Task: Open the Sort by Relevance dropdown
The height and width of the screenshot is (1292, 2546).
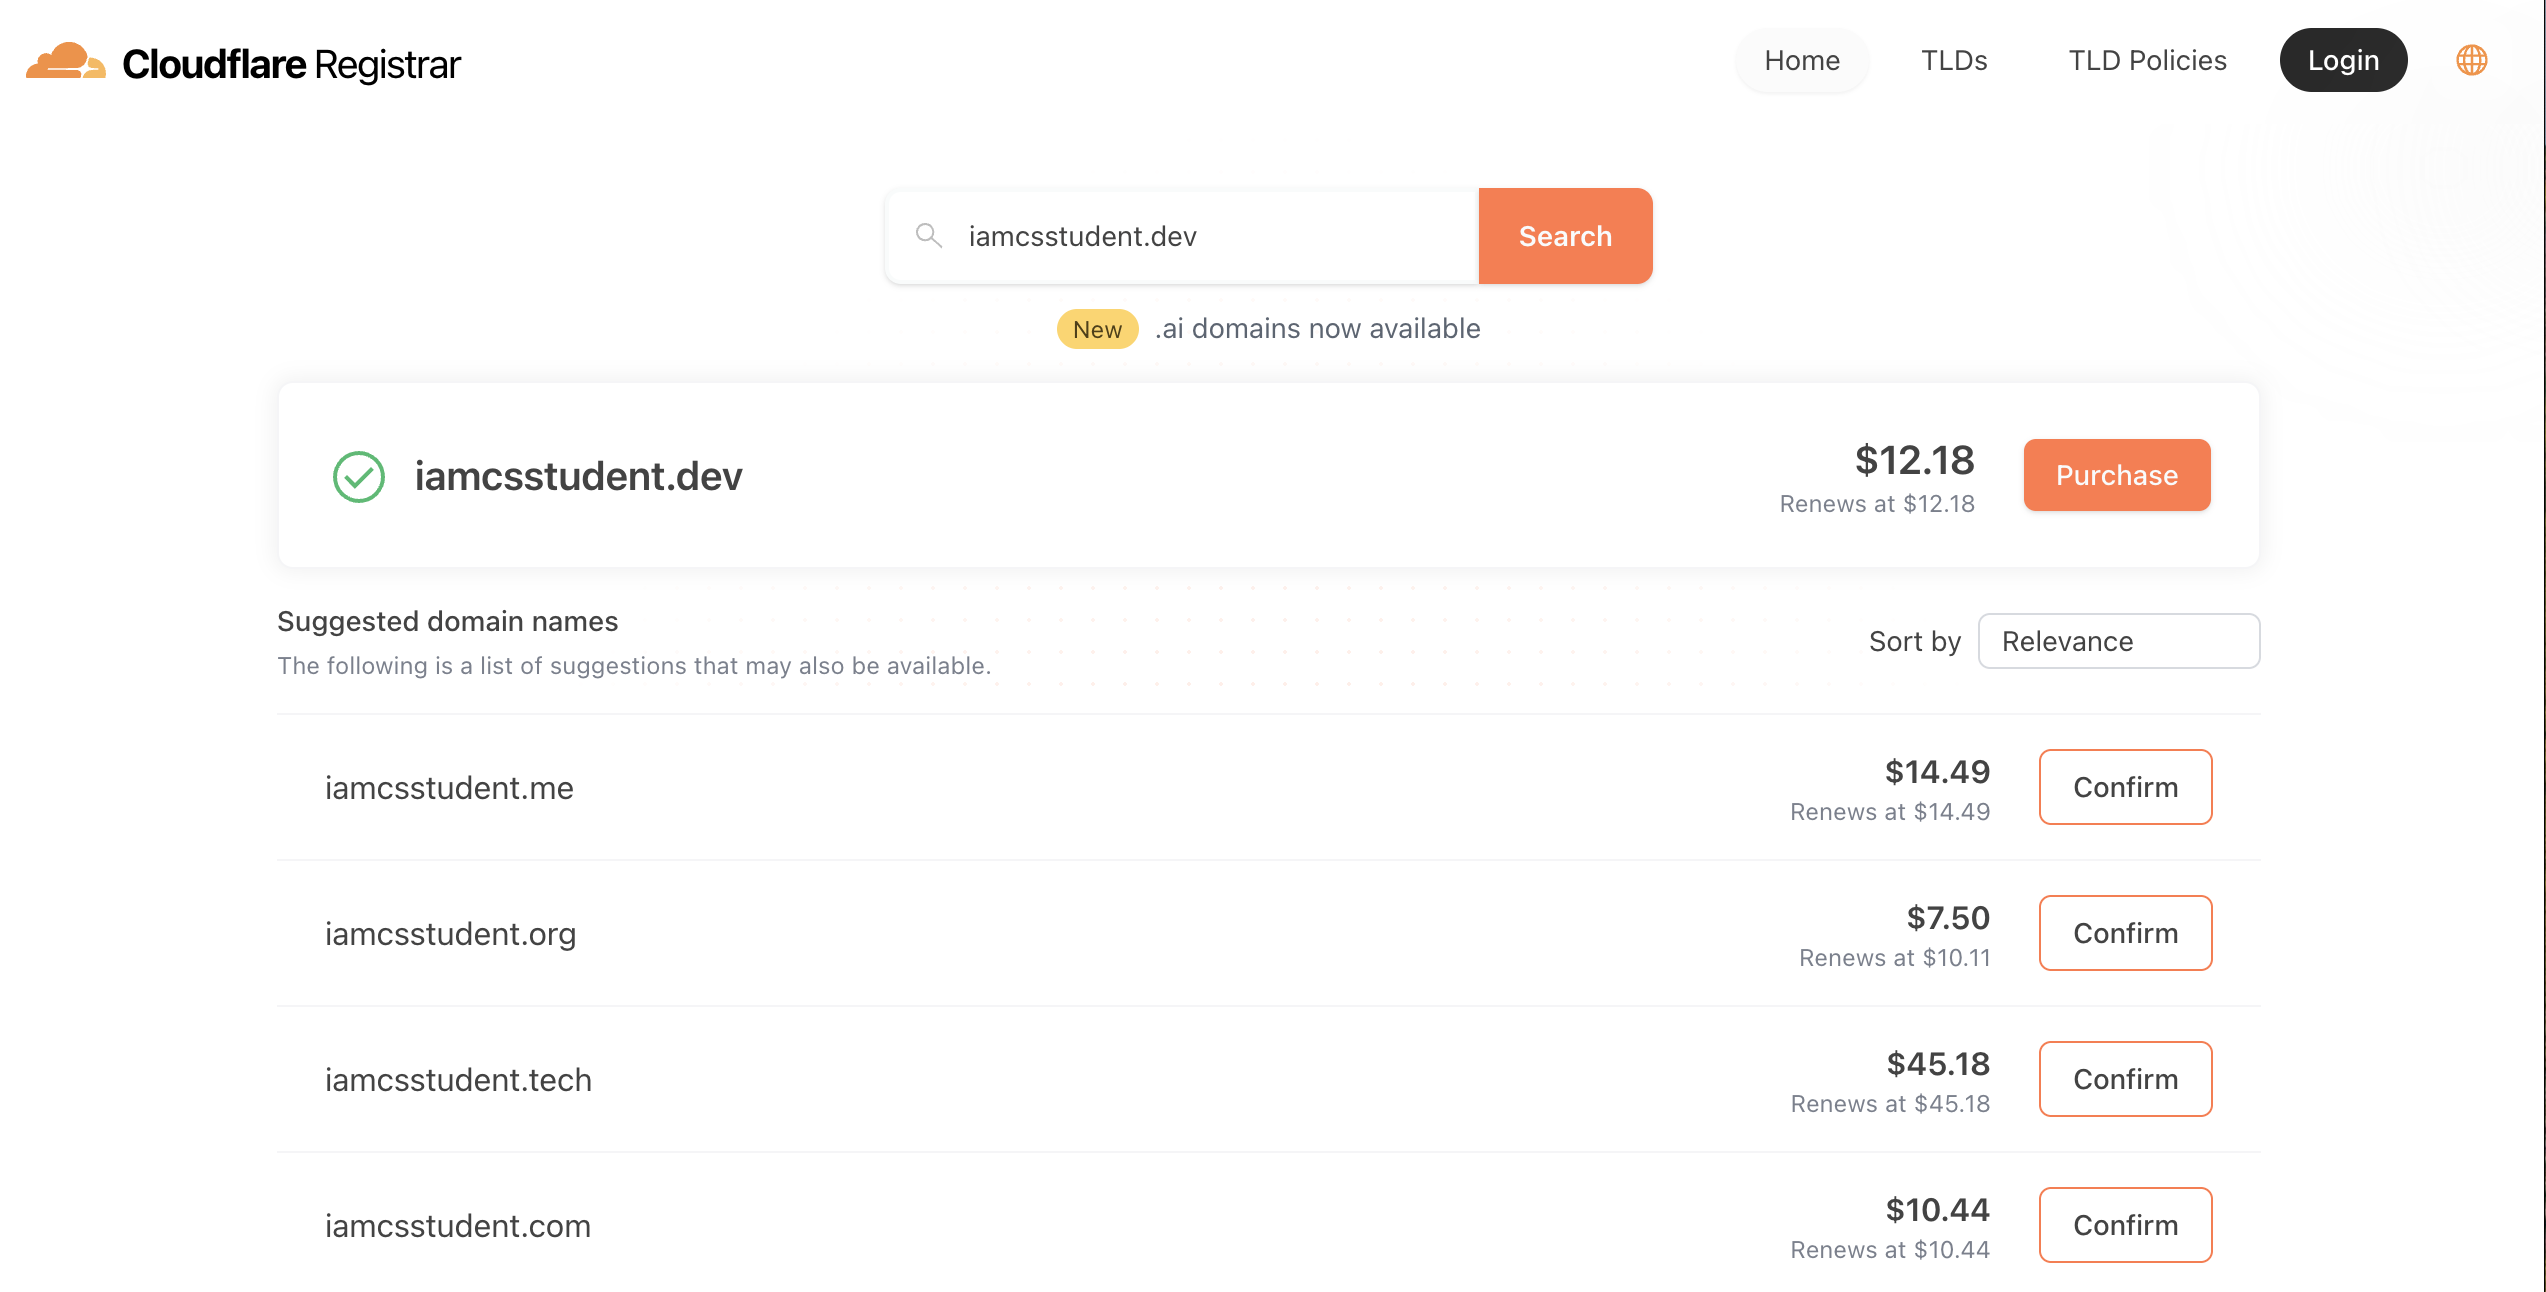Action: [2118, 641]
